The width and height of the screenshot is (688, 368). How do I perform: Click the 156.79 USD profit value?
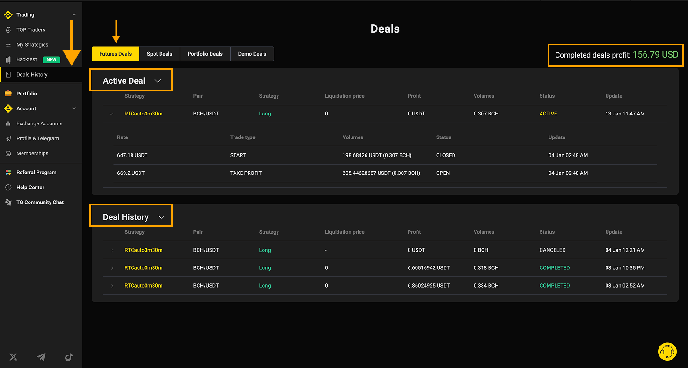pyautogui.click(x=656, y=55)
